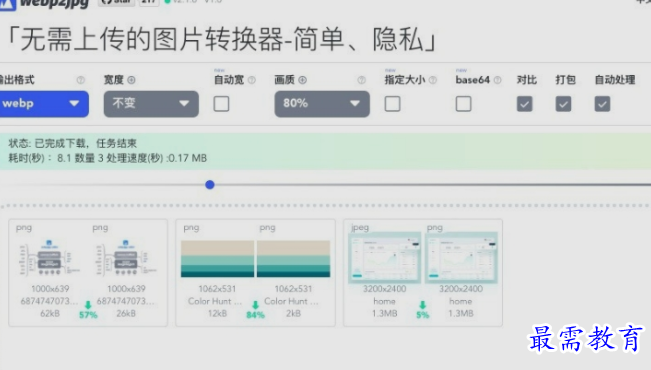Enable the base64 checkbox
The height and width of the screenshot is (370, 651).
463,104
